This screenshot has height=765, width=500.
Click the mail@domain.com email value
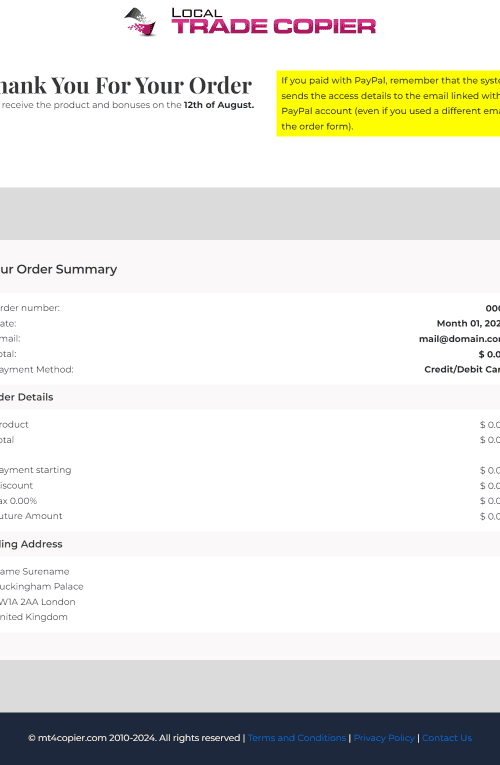[x=459, y=339]
